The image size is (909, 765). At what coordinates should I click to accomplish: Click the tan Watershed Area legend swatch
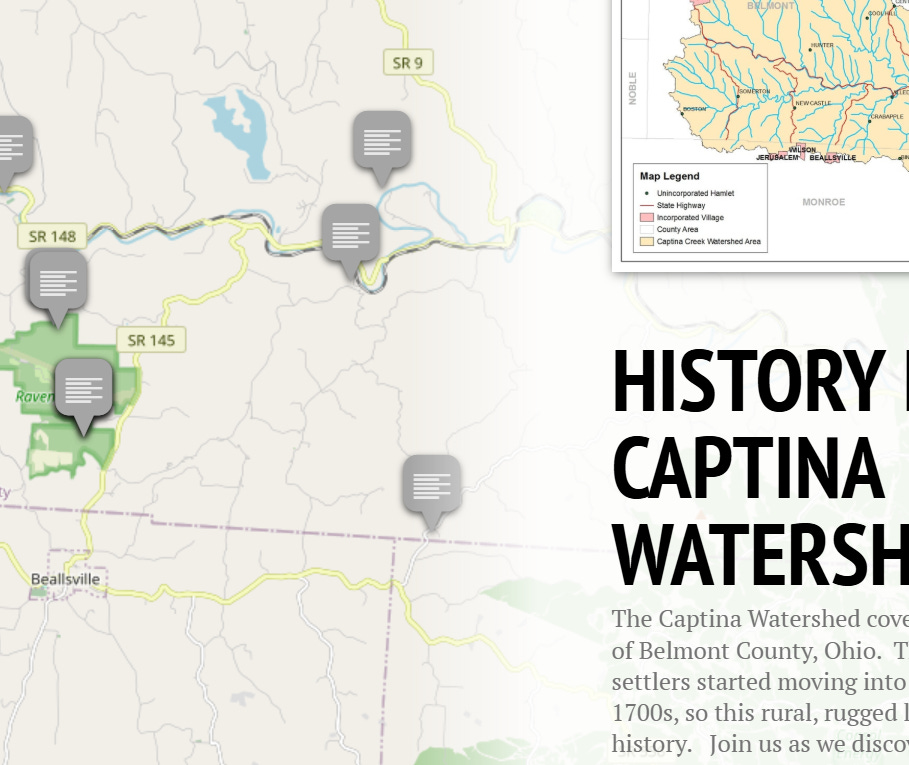tap(646, 242)
